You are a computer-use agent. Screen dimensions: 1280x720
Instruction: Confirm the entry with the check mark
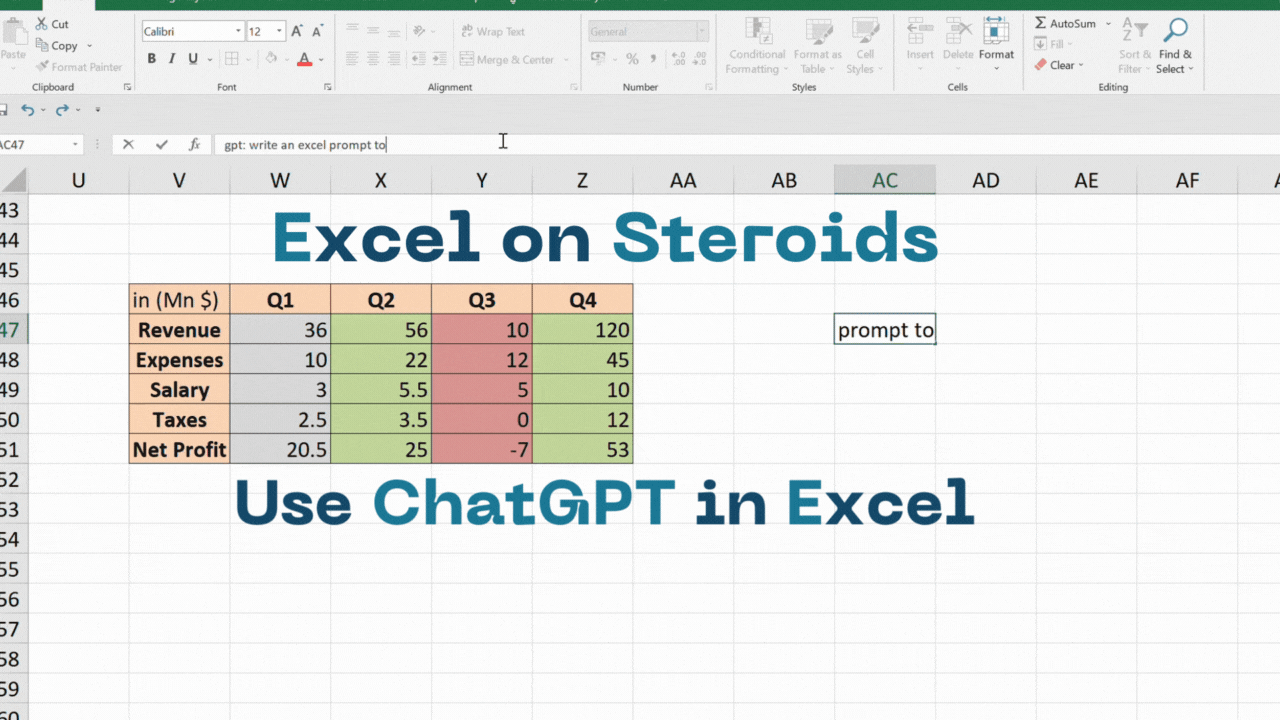coord(162,144)
